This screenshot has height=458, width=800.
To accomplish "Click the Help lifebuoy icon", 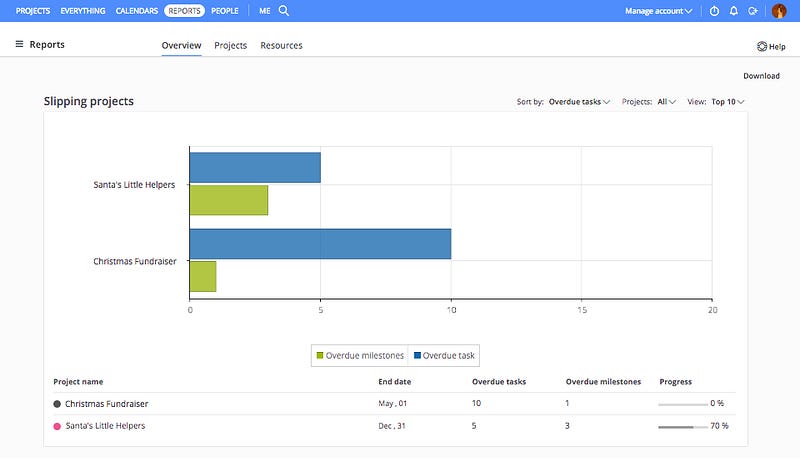I will tap(762, 46).
